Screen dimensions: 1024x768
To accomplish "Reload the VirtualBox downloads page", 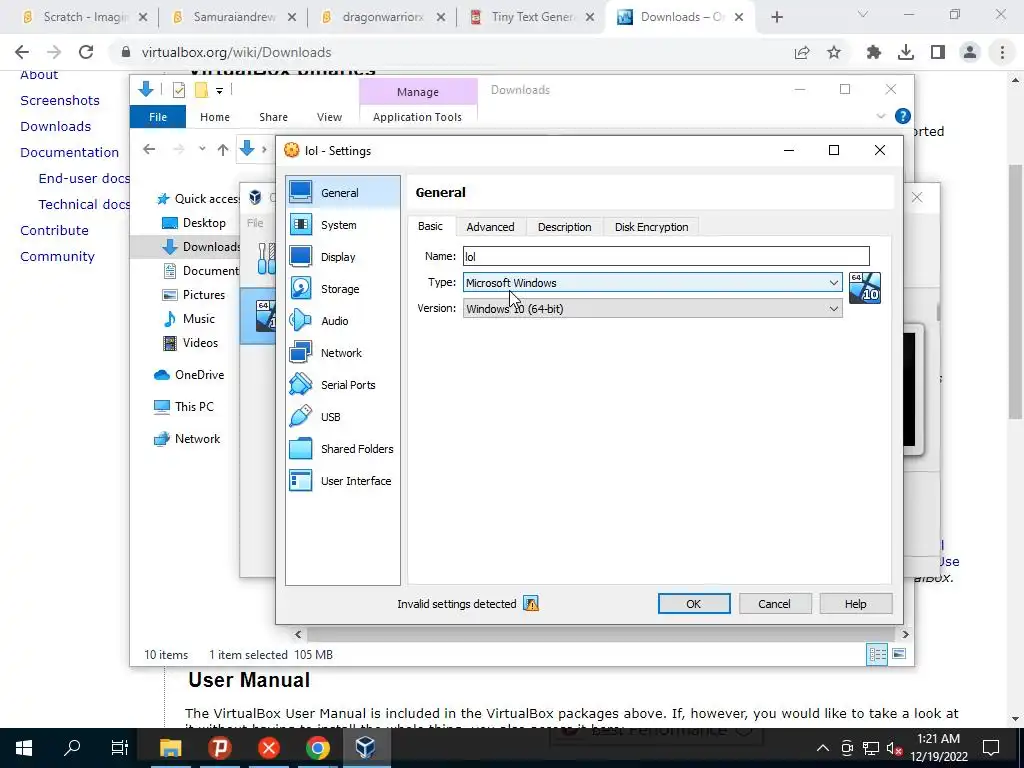I will [x=86, y=52].
